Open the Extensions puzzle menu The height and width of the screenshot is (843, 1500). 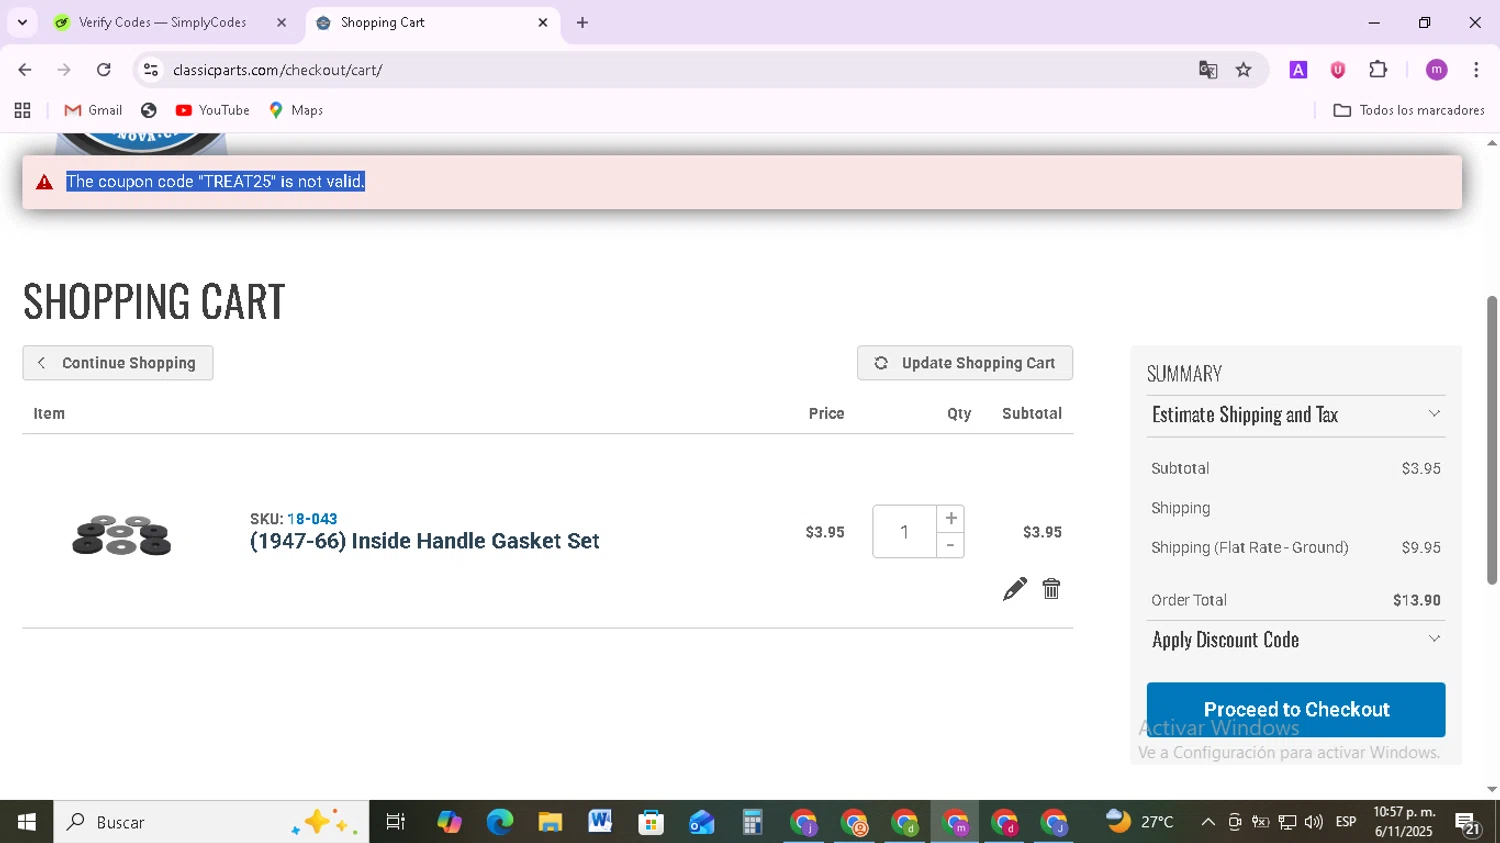click(x=1378, y=70)
